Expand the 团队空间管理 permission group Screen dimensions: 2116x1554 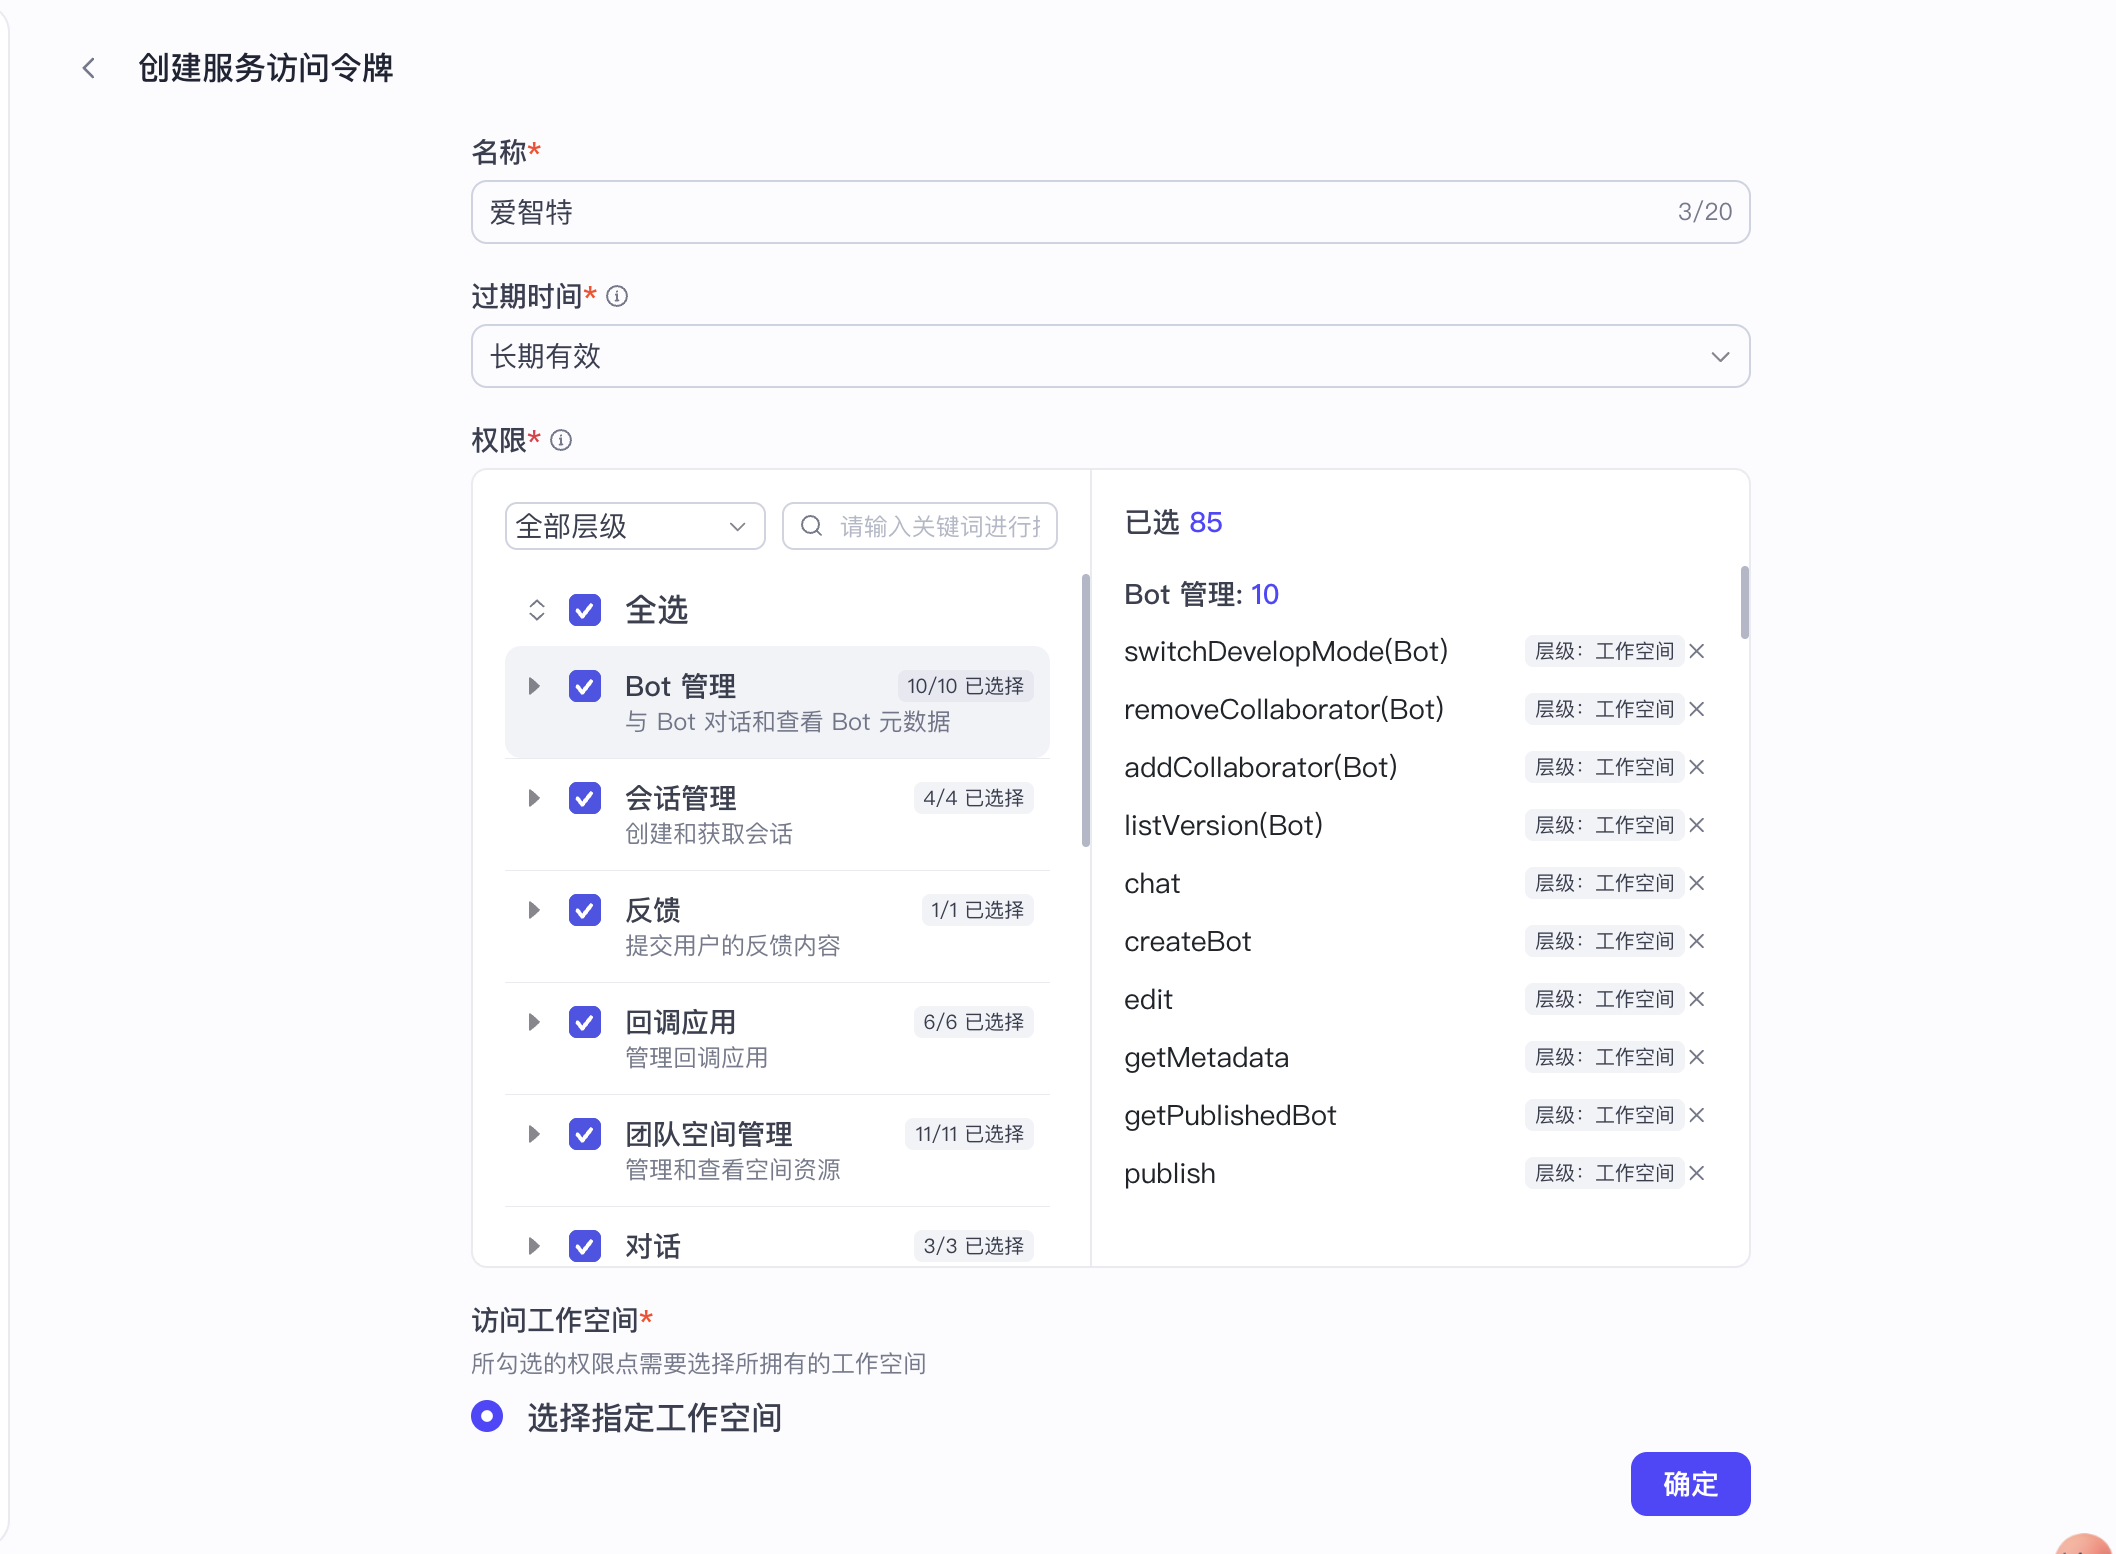click(x=532, y=1134)
